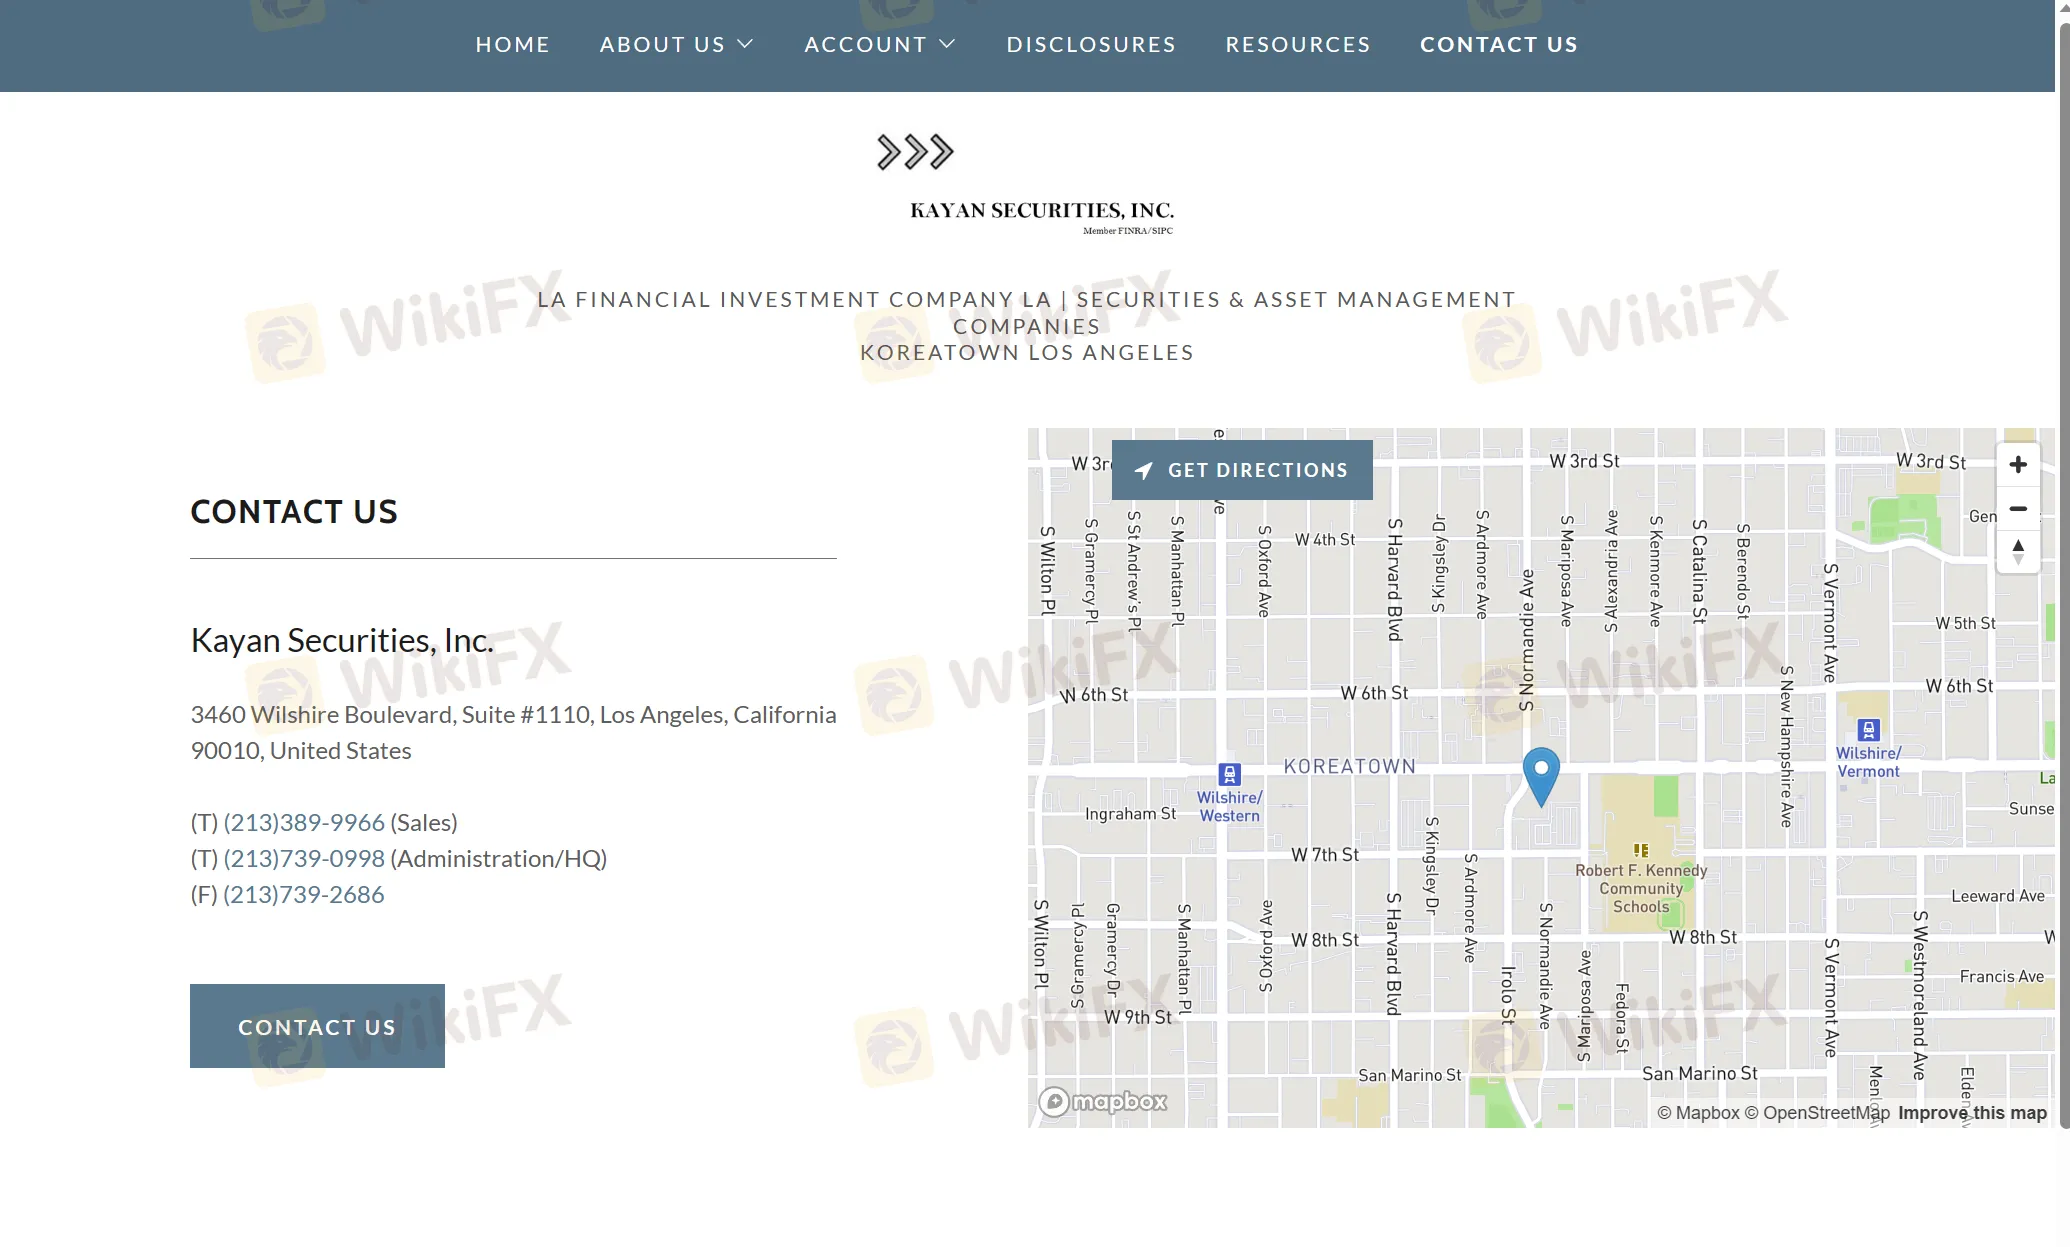Click the Contact Us section heading

click(x=294, y=512)
